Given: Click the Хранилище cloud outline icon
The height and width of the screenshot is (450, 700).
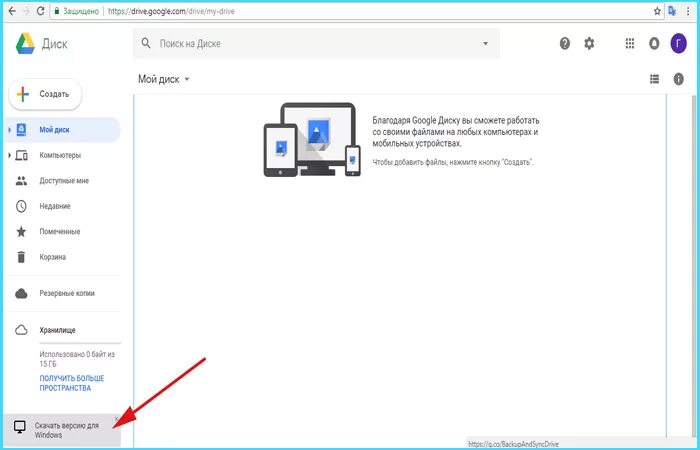Looking at the screenshot, I should (x=21, y=330).
